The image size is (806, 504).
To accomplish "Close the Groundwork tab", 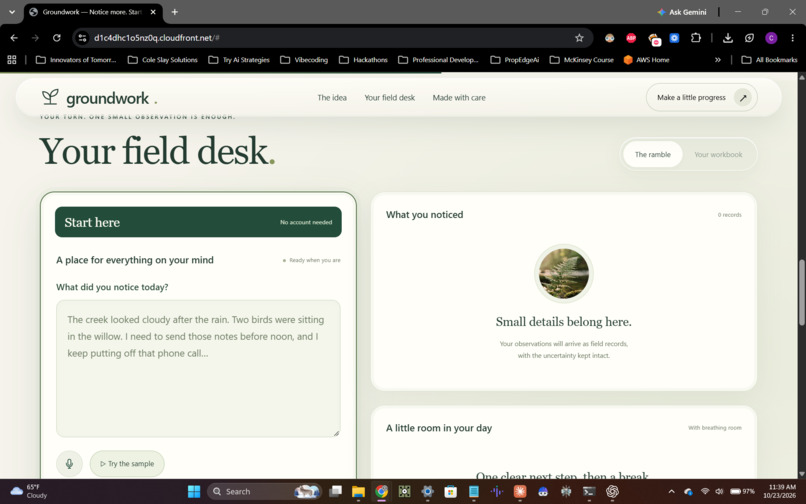I will [x=153, y=12].
